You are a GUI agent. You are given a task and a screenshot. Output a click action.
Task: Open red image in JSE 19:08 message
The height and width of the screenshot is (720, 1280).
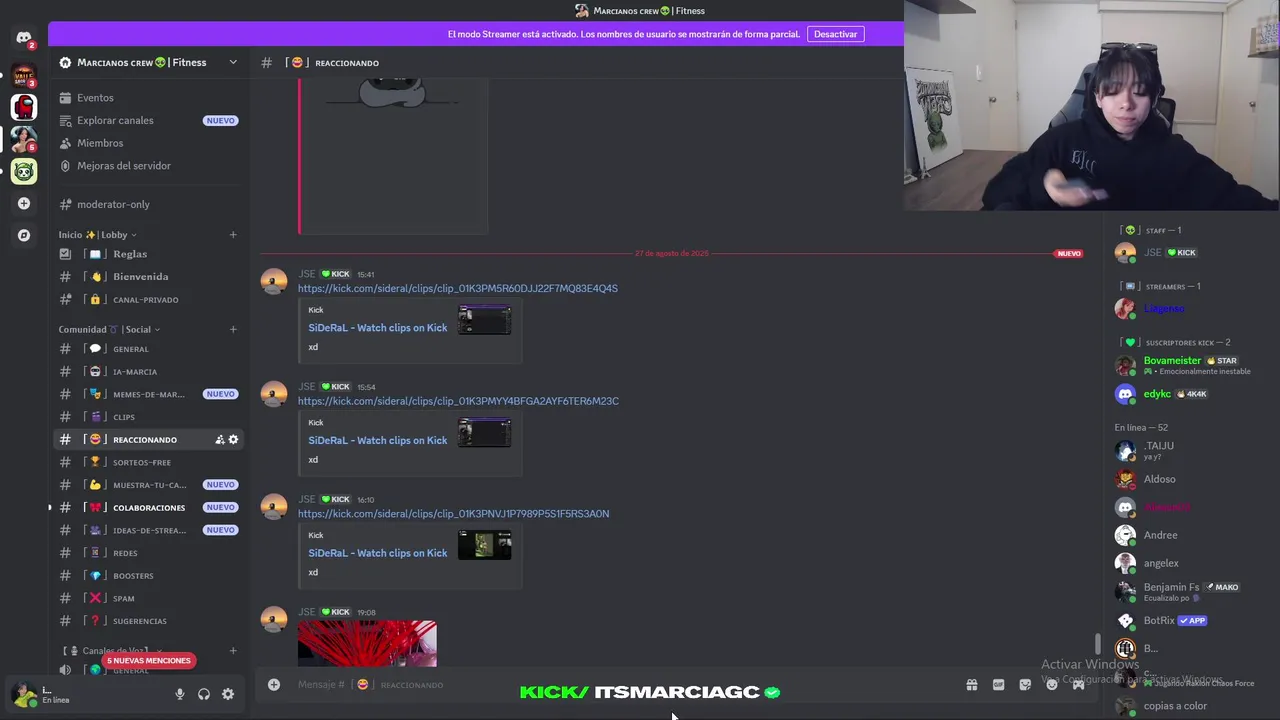367,643
